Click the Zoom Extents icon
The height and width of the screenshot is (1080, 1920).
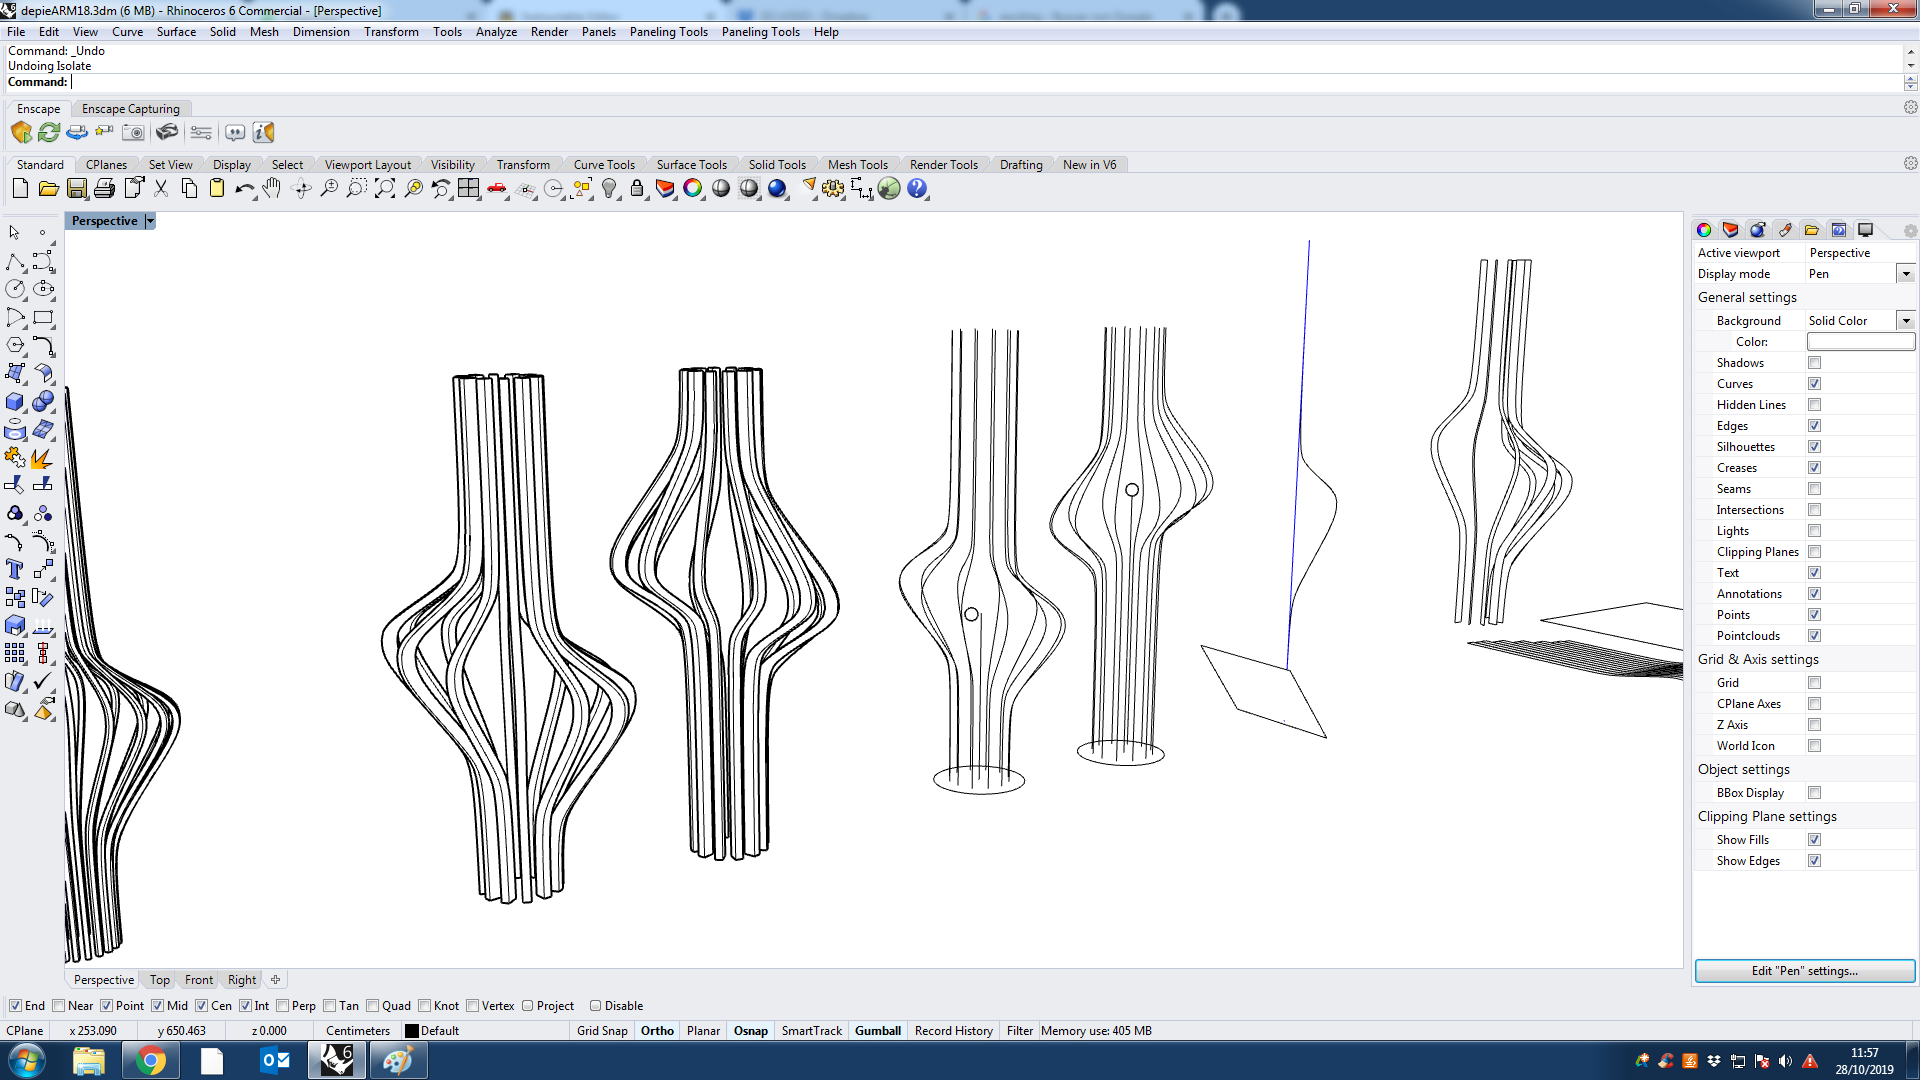[x=384, y=189]
